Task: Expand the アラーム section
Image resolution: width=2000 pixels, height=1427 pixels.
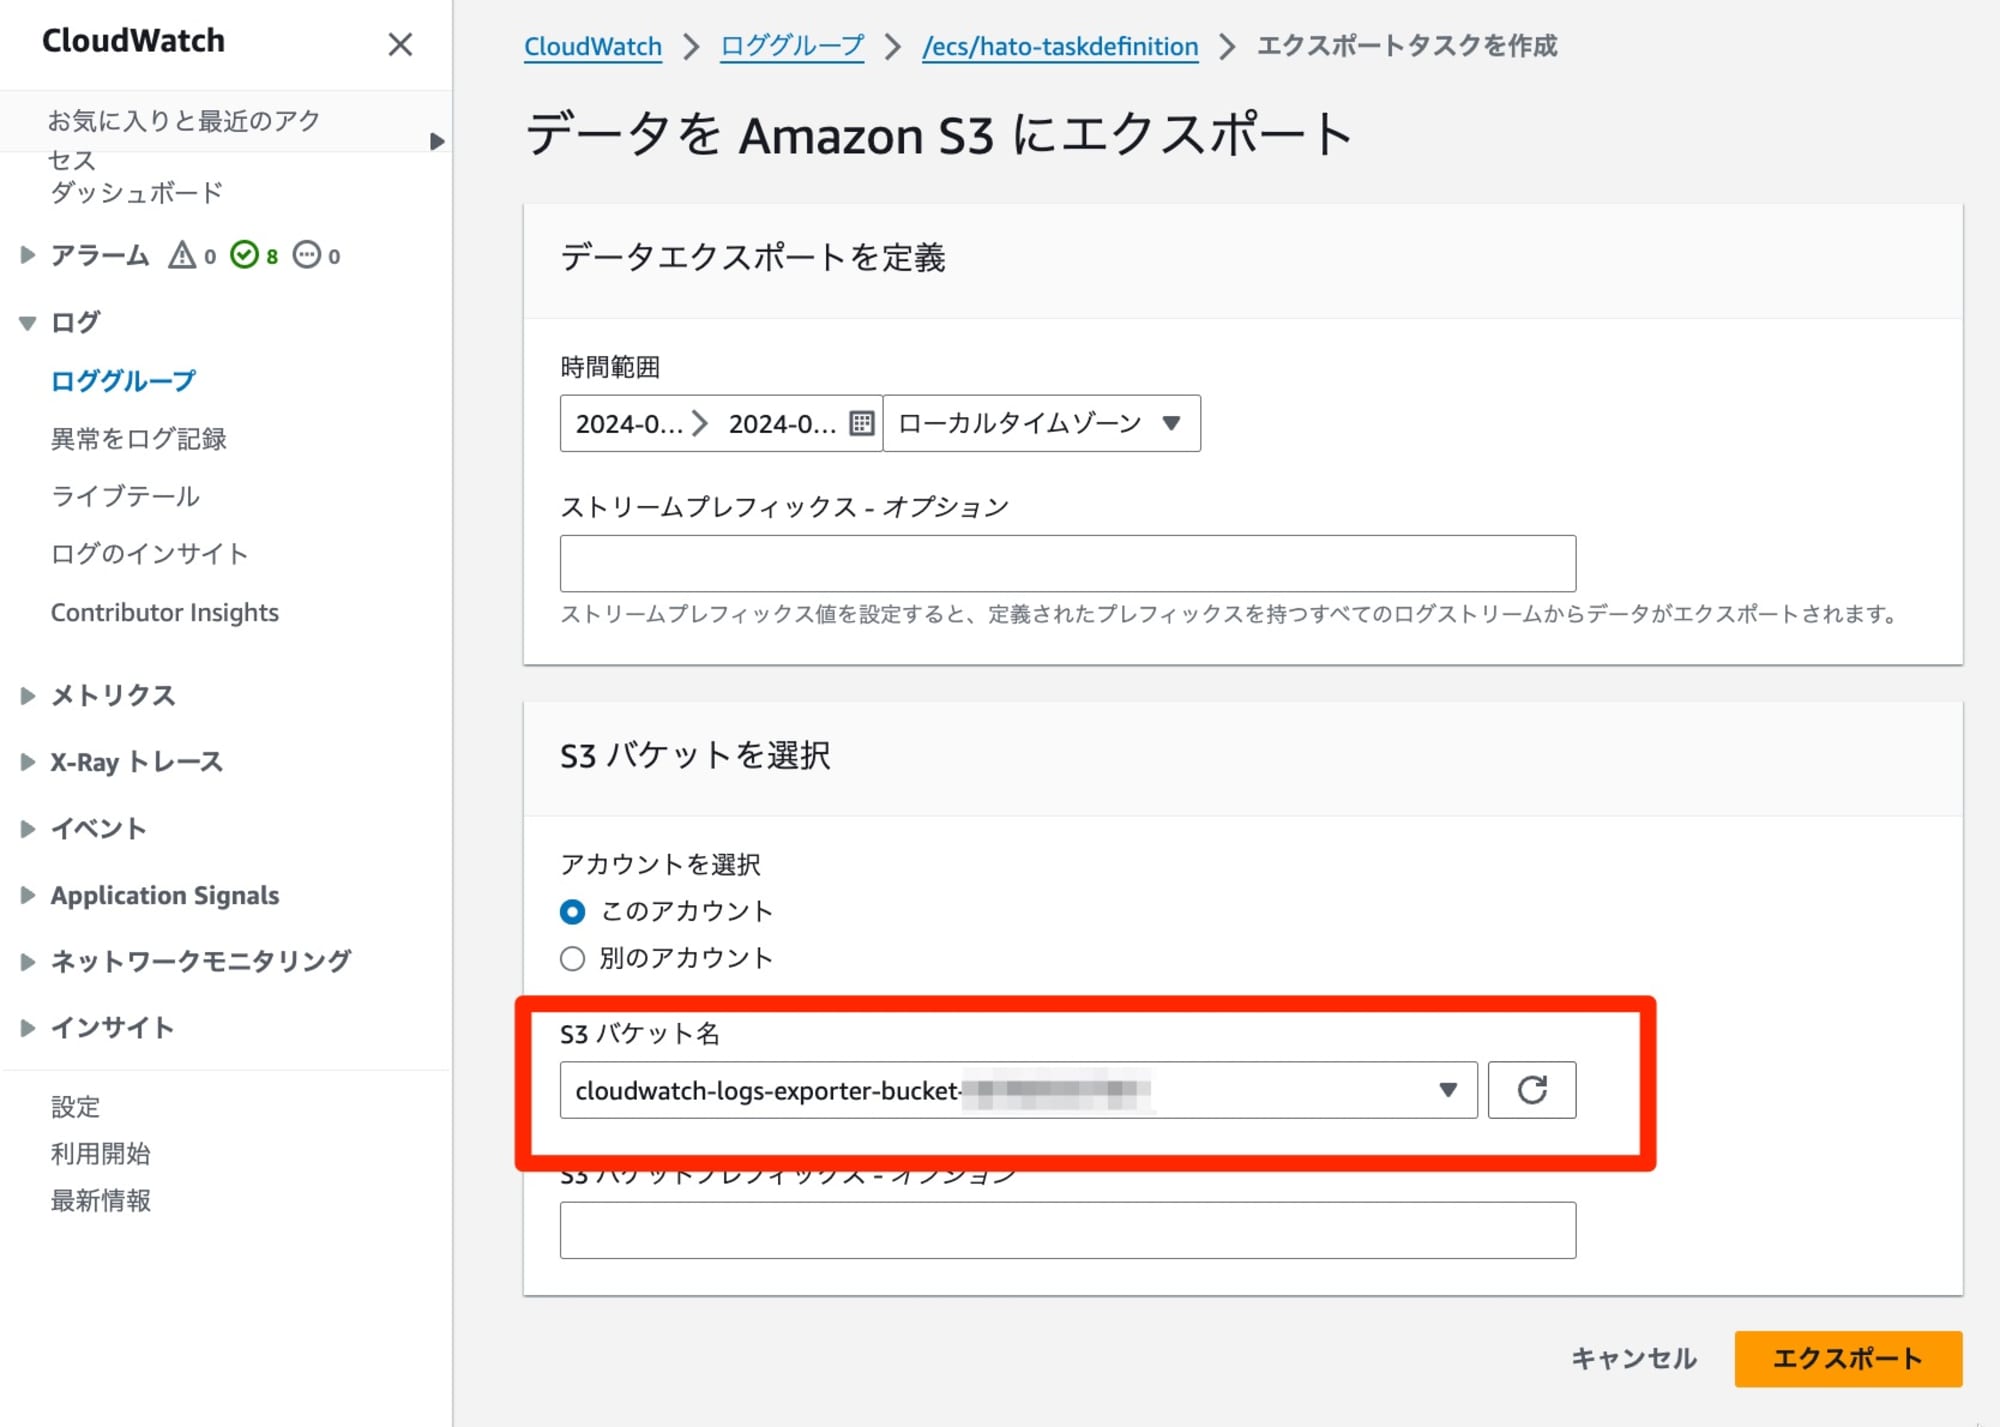Action: pos(27,255)
